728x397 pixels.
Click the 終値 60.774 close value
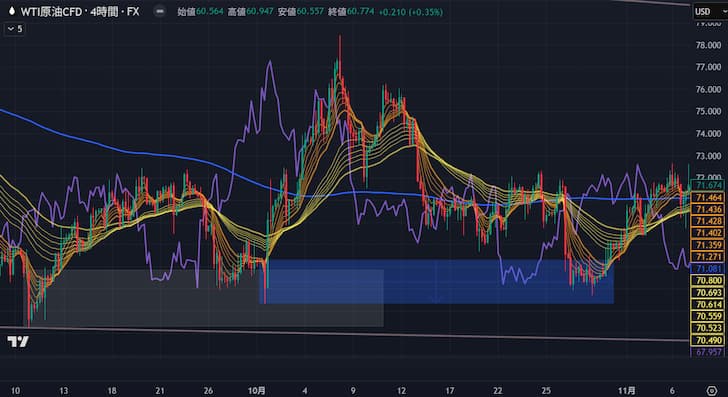click(x=351, y=11)
